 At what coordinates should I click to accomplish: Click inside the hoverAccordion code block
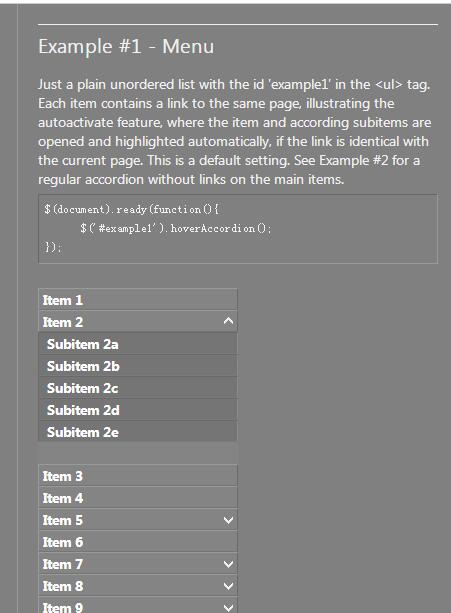point(238,229)
